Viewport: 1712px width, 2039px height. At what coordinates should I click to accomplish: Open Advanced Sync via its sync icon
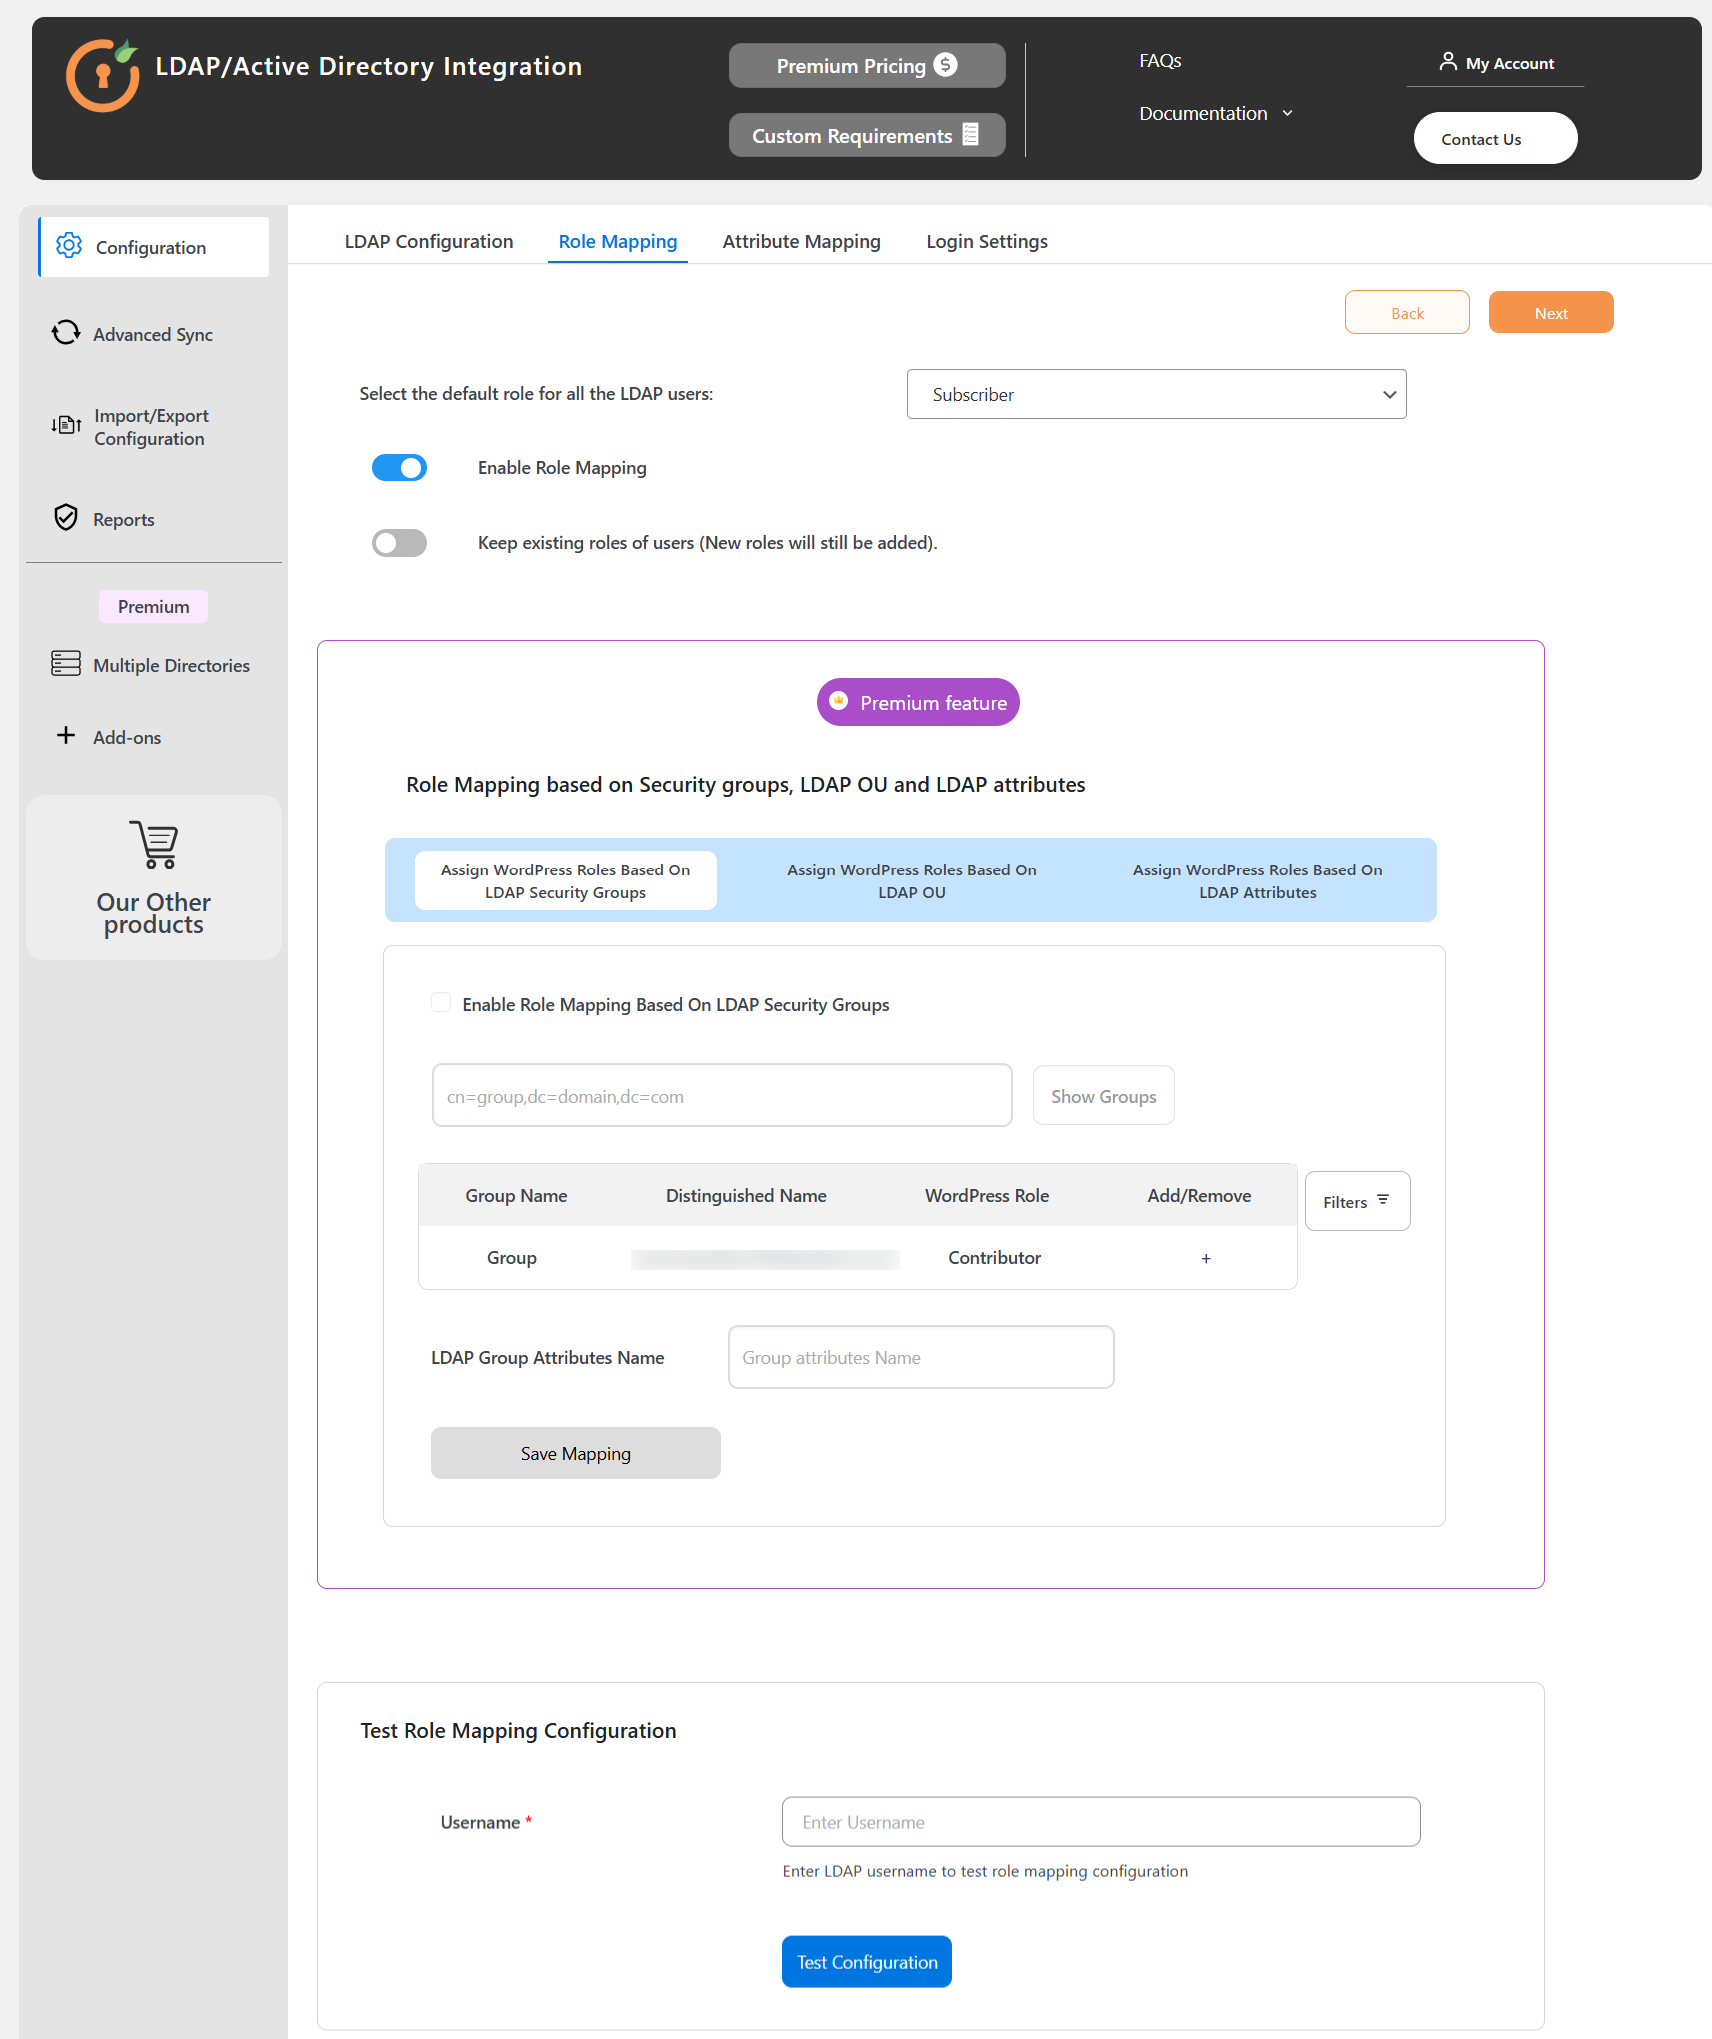click(x=66, y=333)
